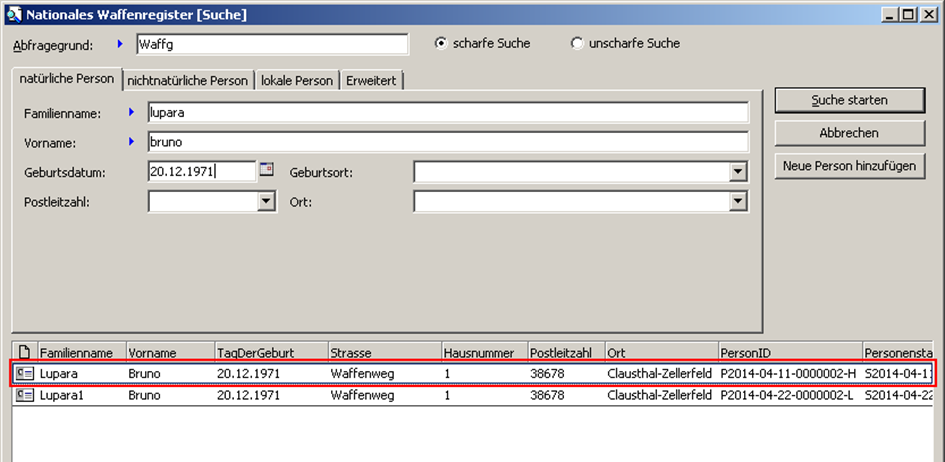Click the application icon in the title bar

point(13,15)
